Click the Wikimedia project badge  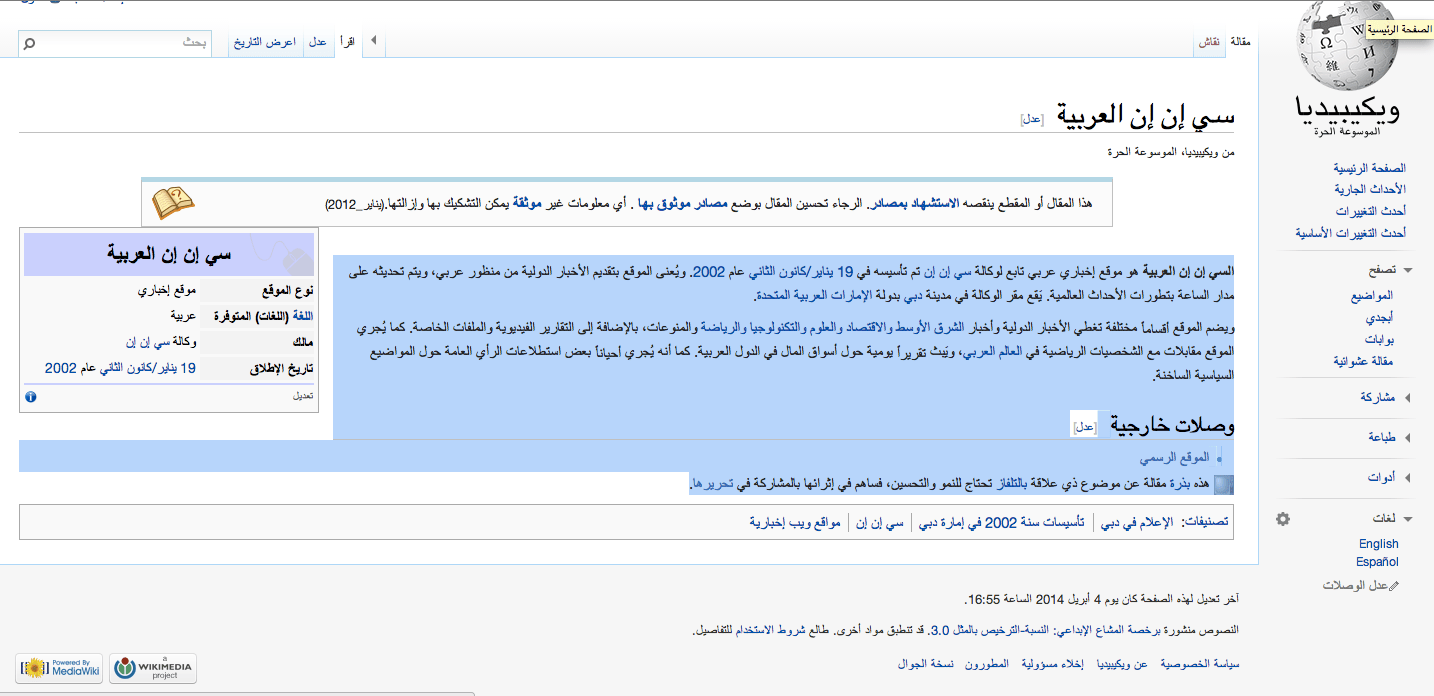pos(153,668)
